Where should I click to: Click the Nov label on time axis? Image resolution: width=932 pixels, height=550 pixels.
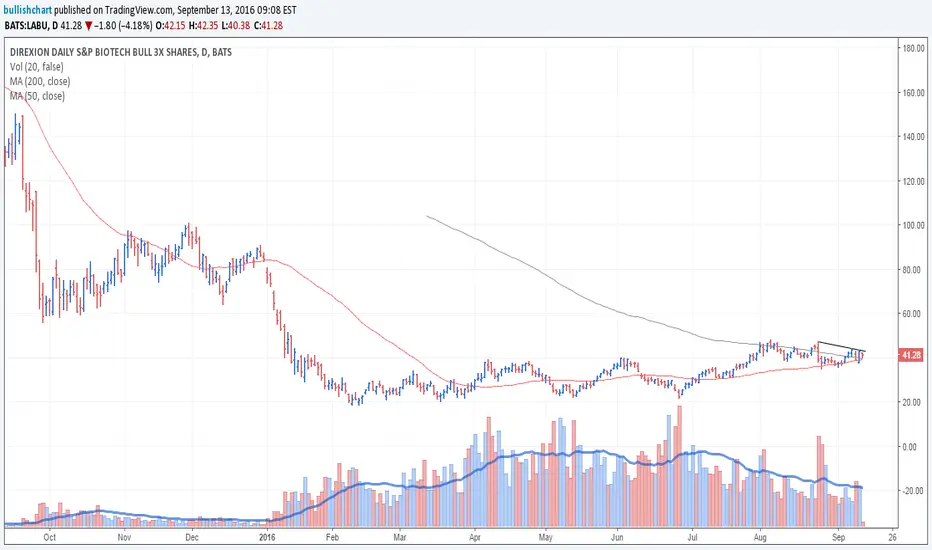coord(124,537)
